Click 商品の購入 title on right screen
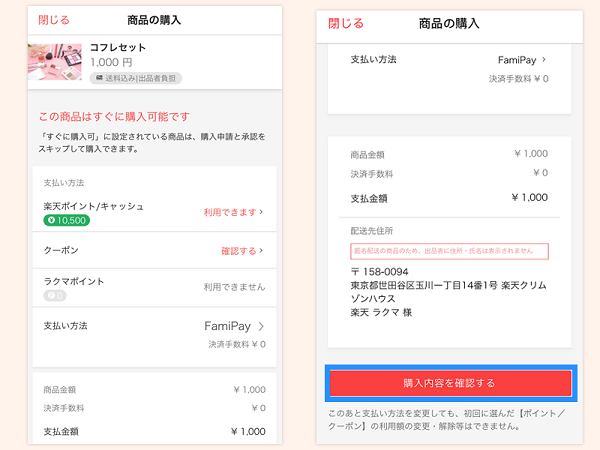This screenshot has width=600, height=450. point(449,24)
